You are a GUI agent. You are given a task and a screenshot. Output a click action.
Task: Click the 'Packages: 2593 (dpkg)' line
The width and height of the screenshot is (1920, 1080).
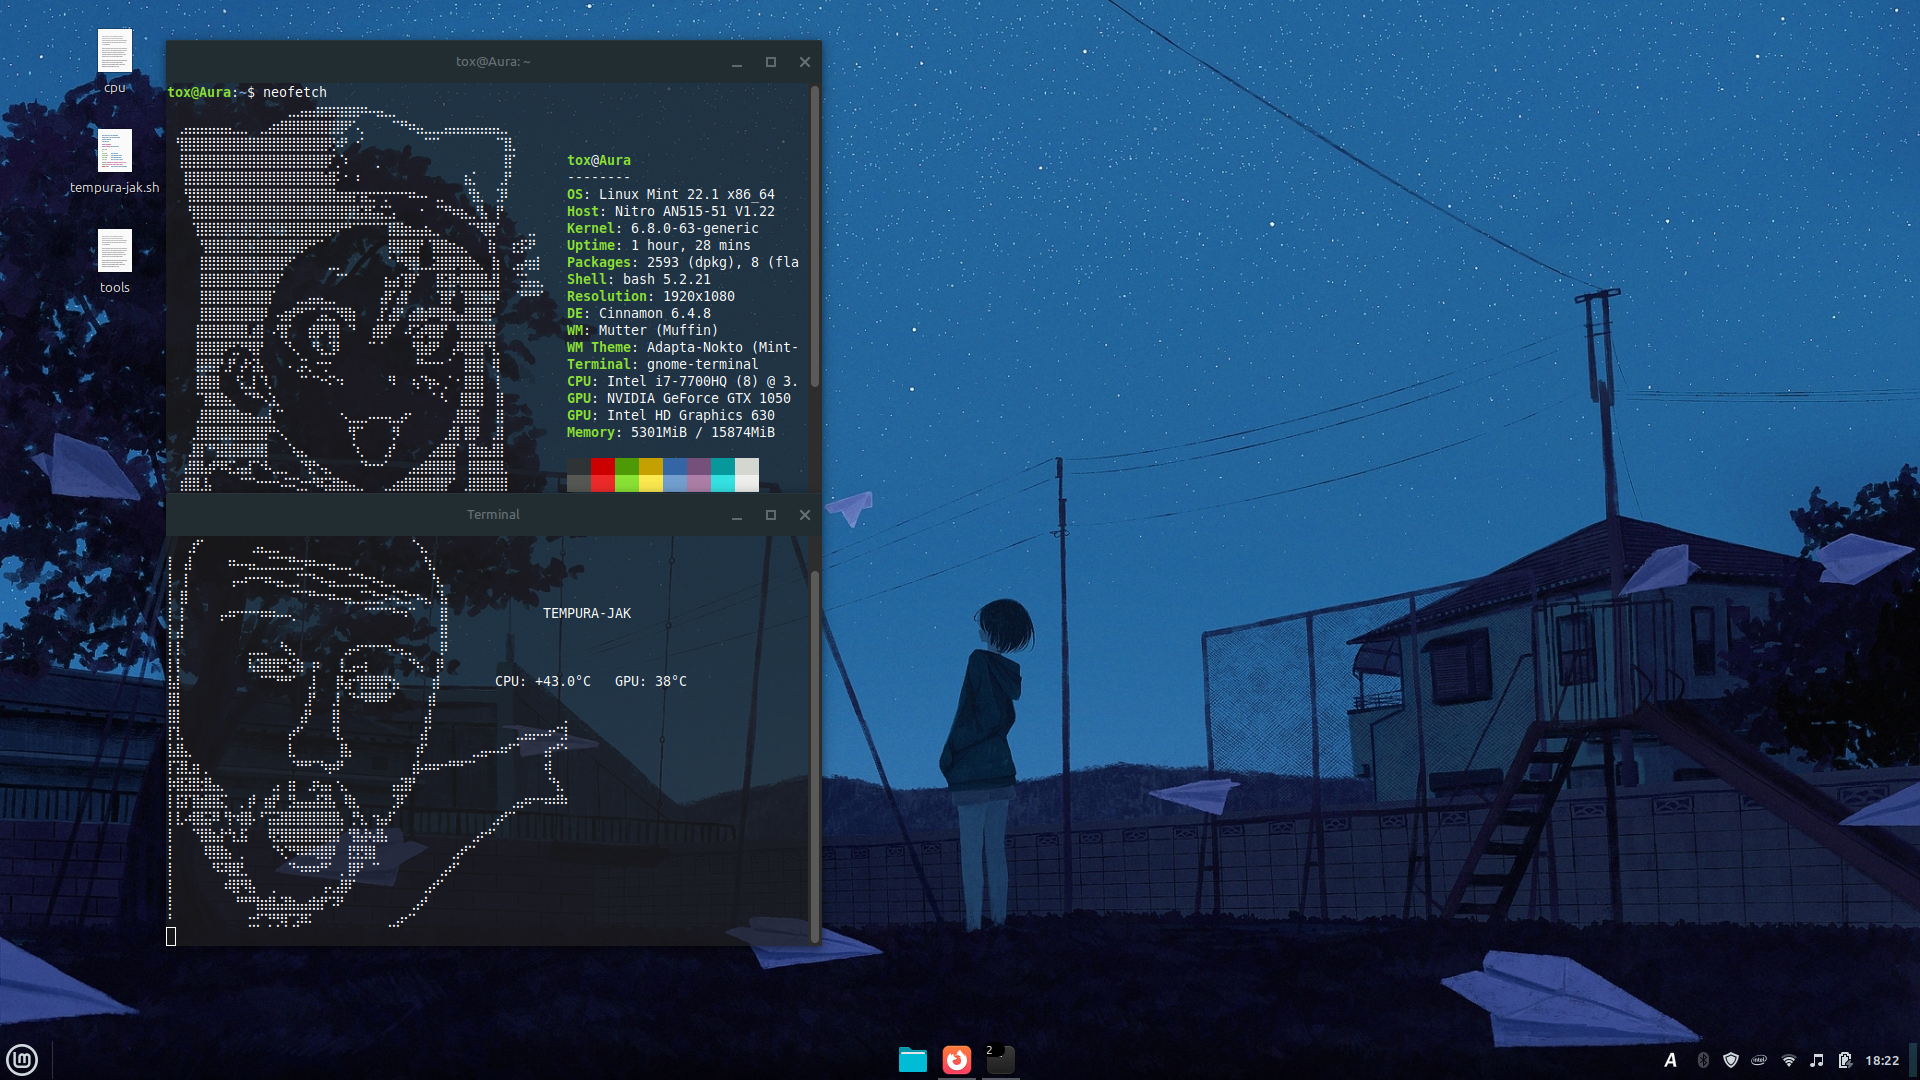(683, 262)
